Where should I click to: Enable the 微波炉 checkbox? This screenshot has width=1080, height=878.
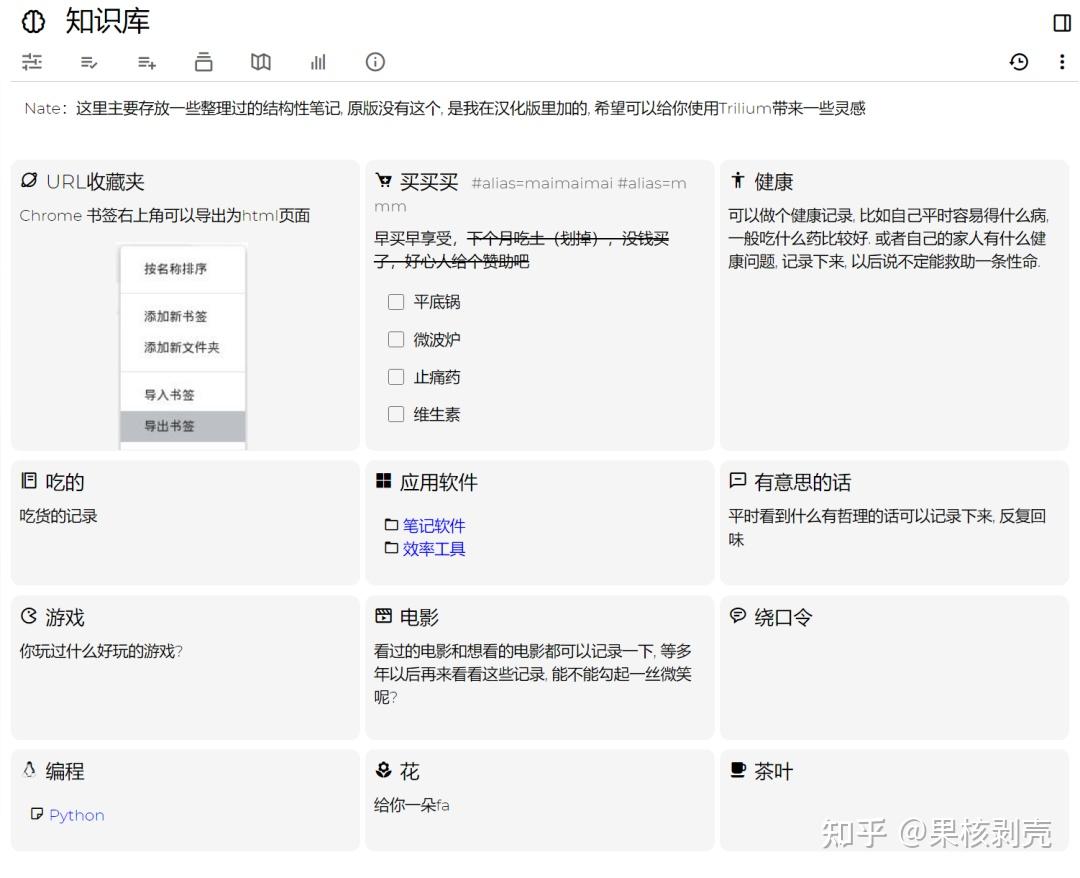396,339
